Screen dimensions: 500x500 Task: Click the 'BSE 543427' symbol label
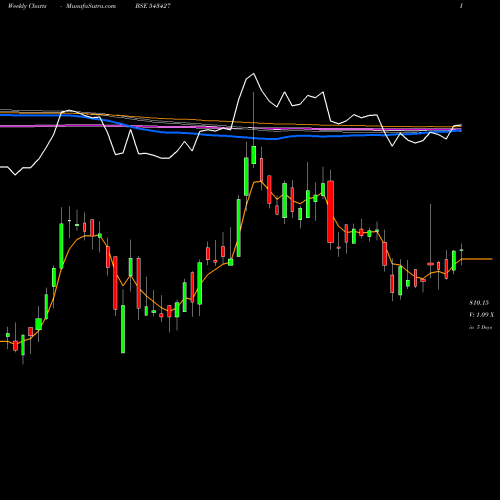153,6
